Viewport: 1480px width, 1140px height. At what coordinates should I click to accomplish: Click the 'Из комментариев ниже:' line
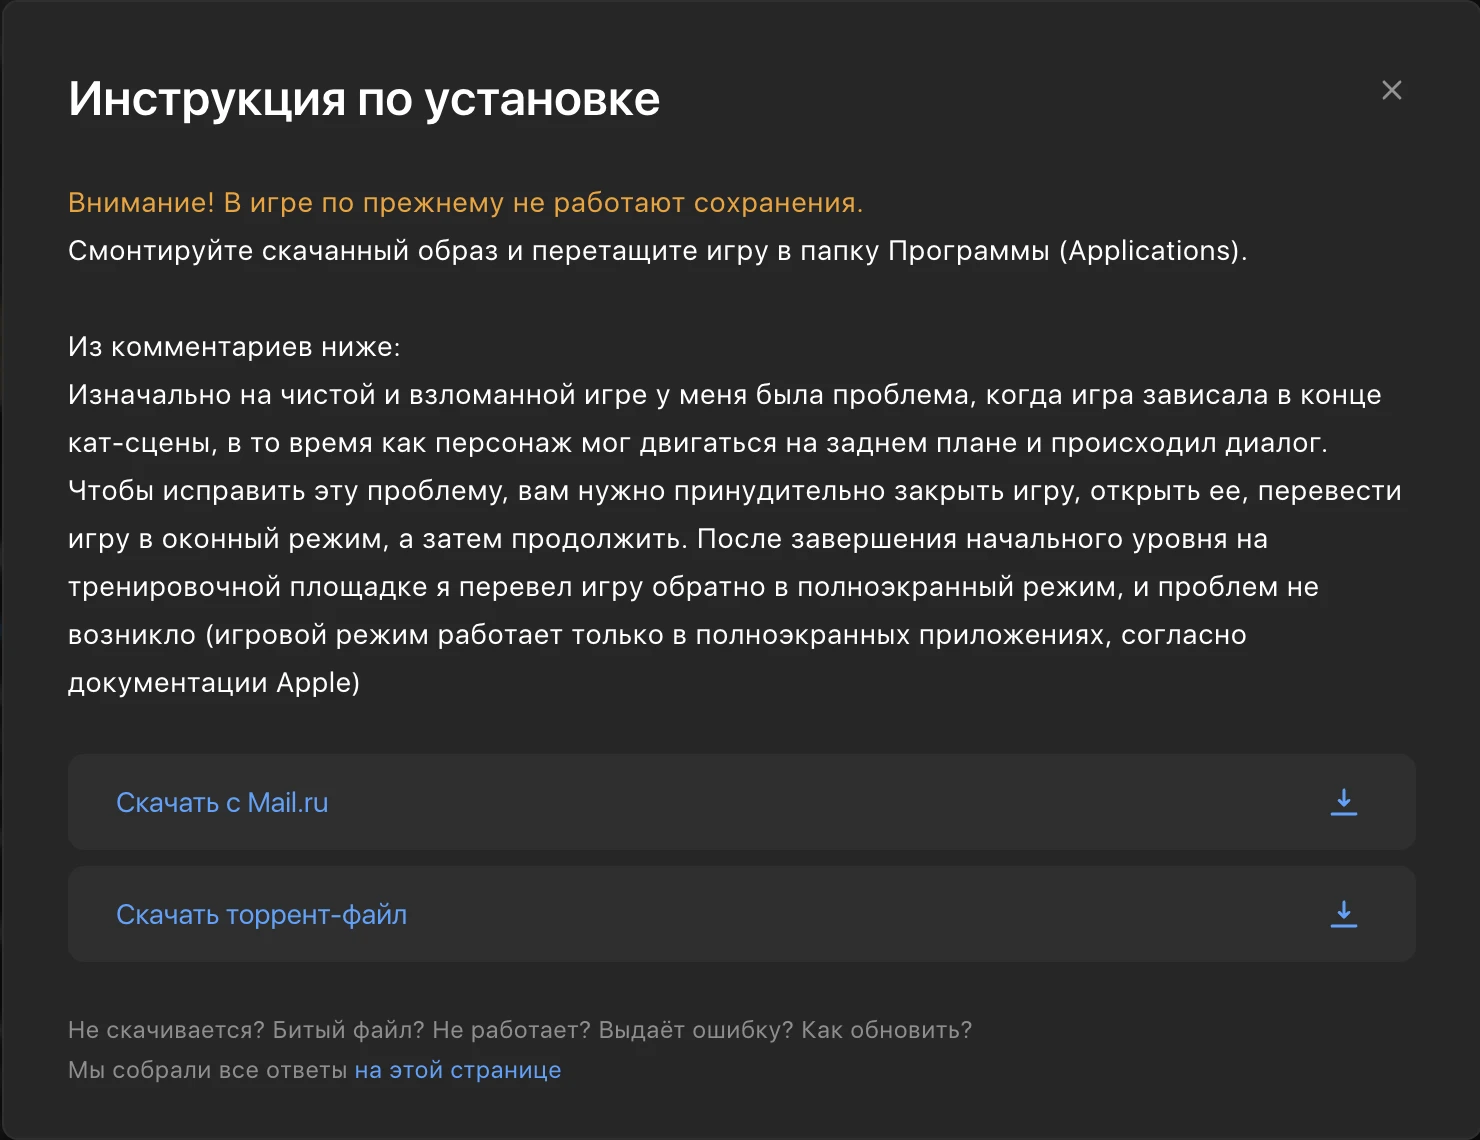pyautogui.click(x=234, y=347)
